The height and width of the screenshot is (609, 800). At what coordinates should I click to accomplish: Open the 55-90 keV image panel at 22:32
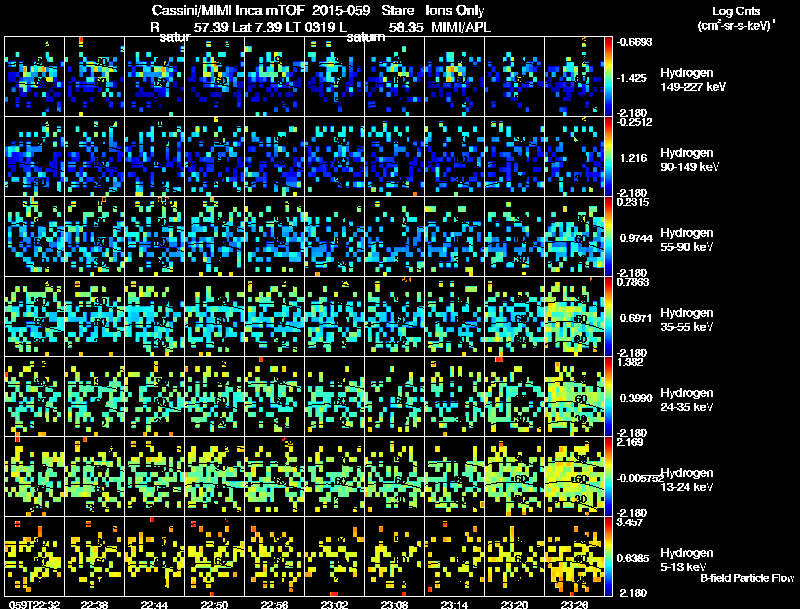[x=34, y=237]
